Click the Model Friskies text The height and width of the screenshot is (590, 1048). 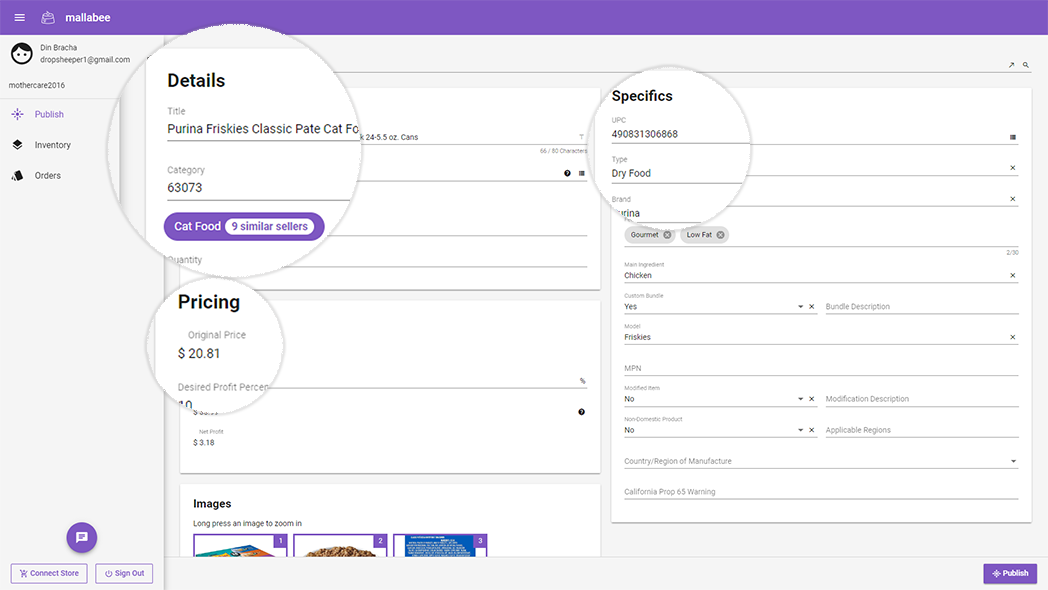click(x=637, y=337)
